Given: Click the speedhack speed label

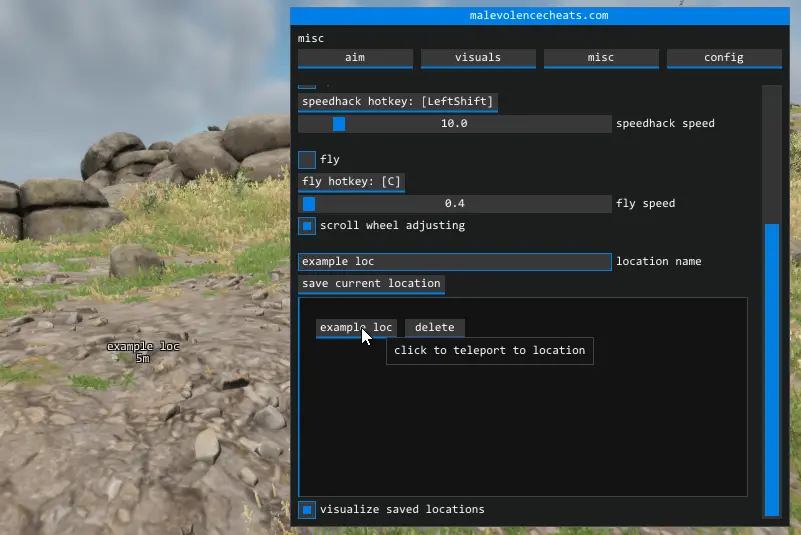Looking at the screenshot, I should pyautogui.click(x=665, y=124).
